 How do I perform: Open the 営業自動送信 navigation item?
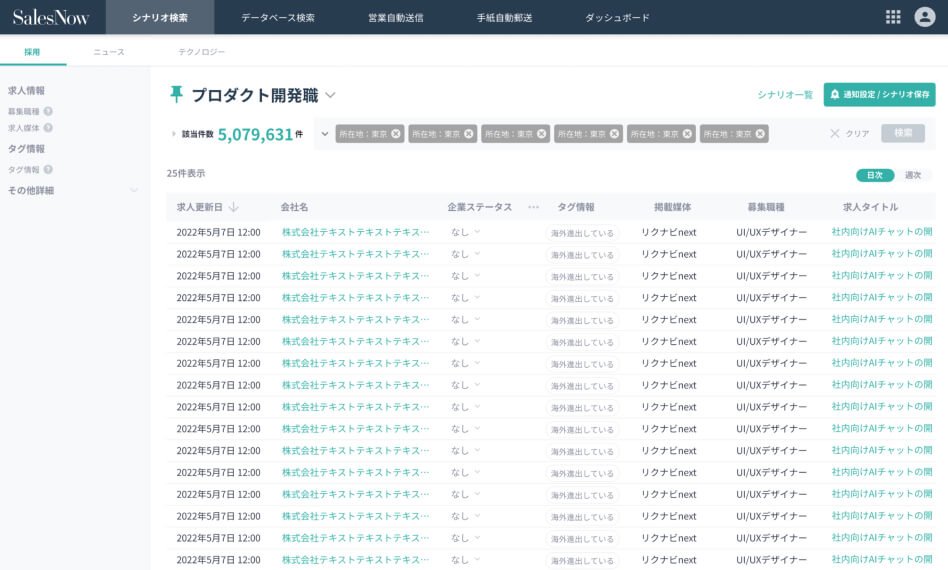tap(395, 18)
